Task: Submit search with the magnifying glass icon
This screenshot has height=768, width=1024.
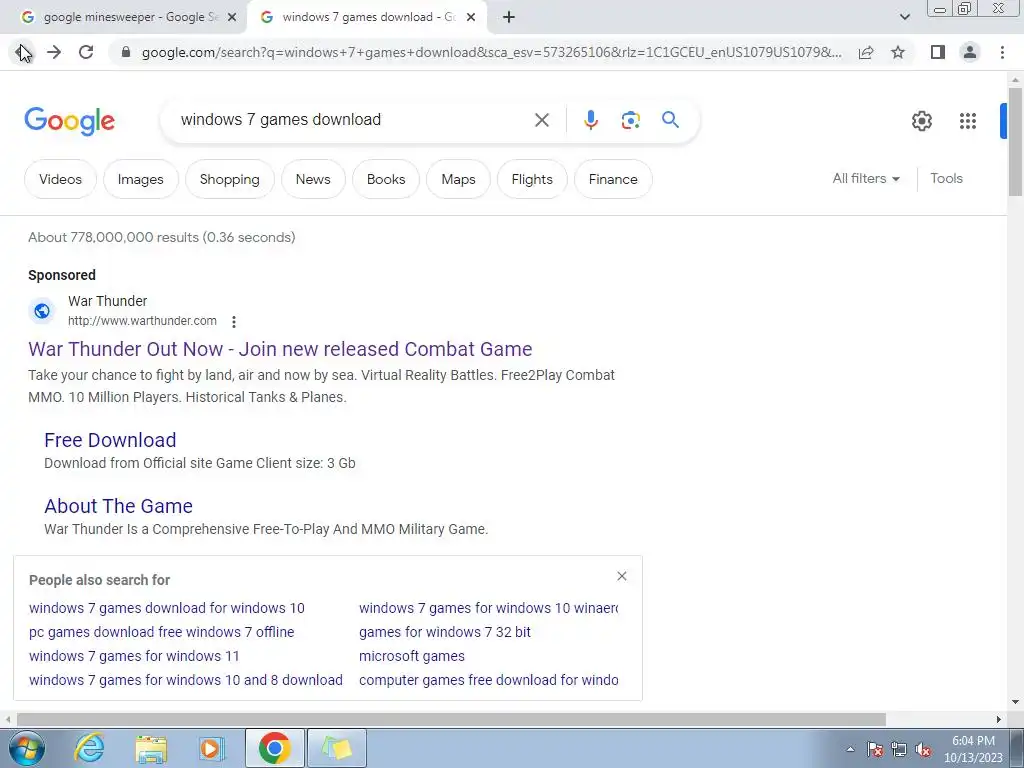Action: [670, 120]
